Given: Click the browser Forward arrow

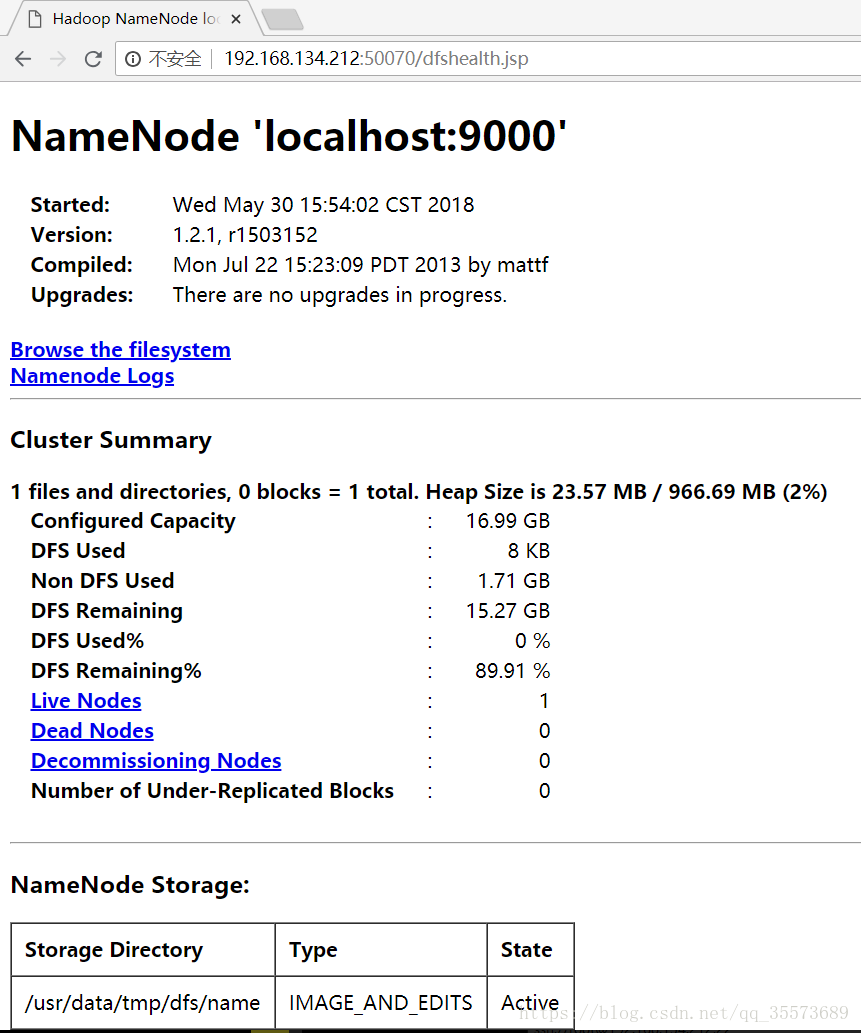Looking at the screenshot, I should pos(58,59).
